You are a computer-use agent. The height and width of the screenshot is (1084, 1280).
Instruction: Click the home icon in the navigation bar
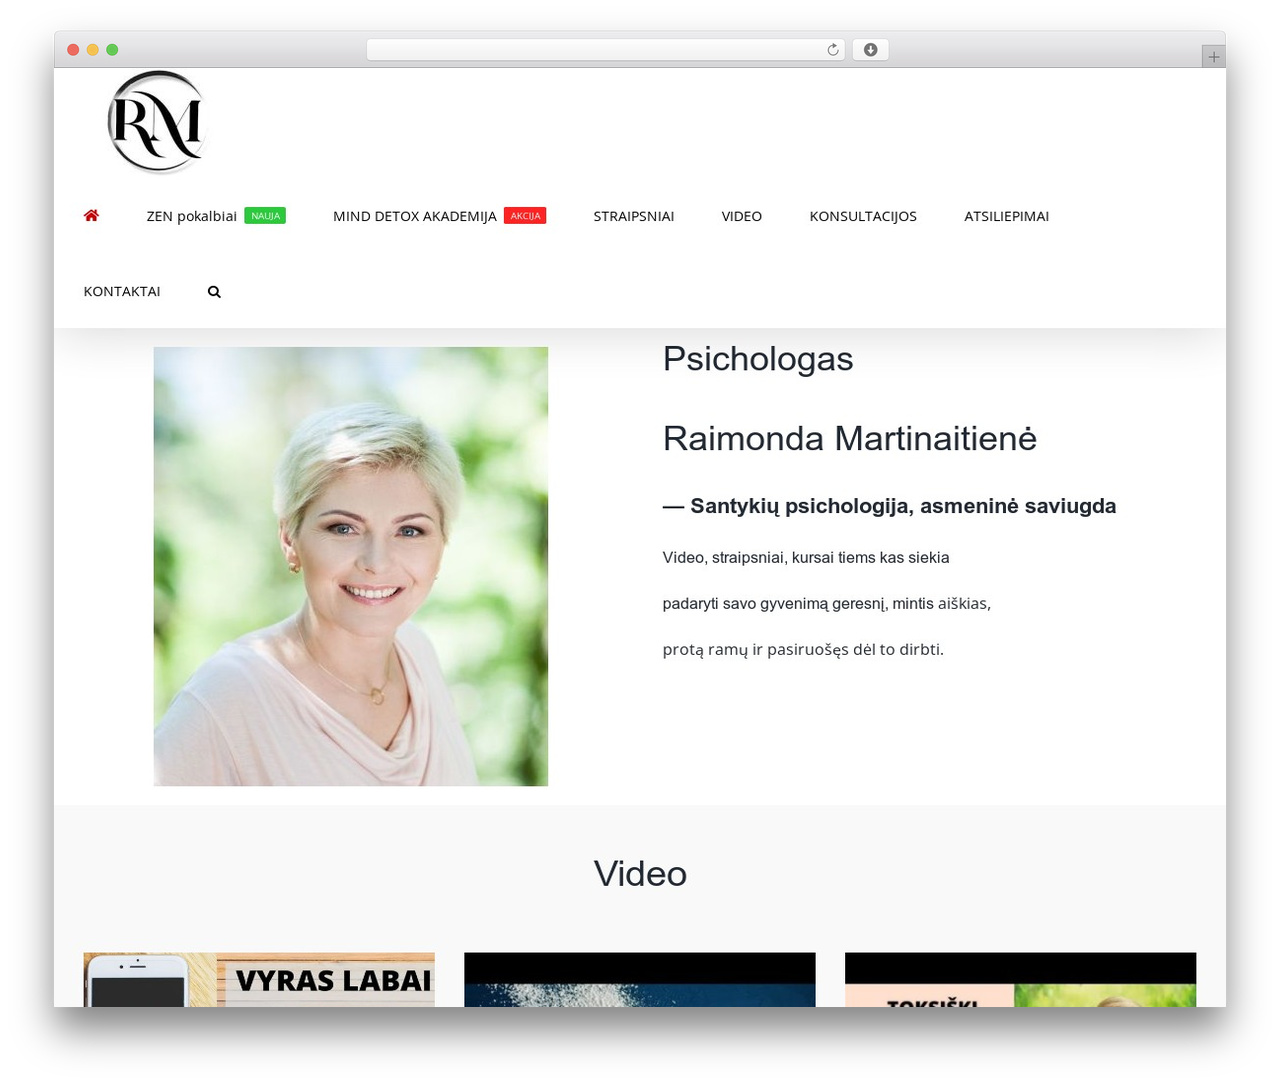click(91, 215)
